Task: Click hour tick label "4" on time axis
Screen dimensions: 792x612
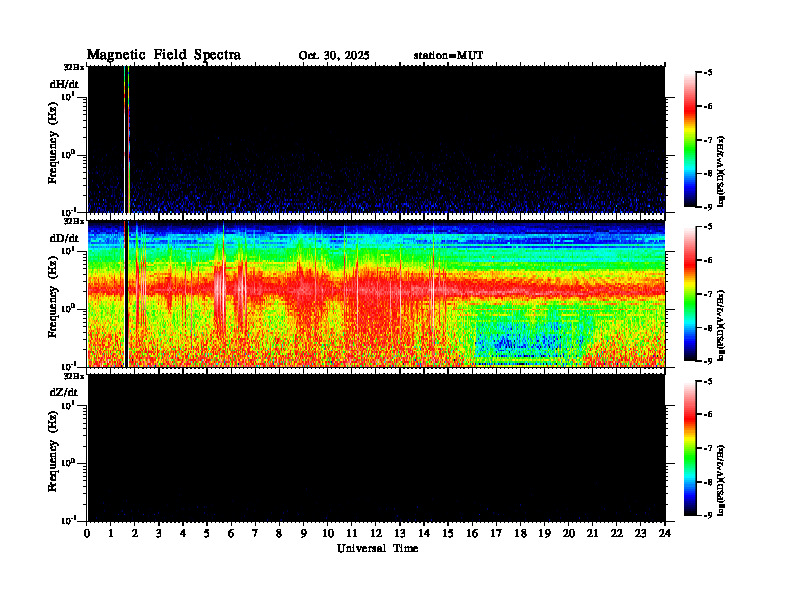Action: [183, 534]
